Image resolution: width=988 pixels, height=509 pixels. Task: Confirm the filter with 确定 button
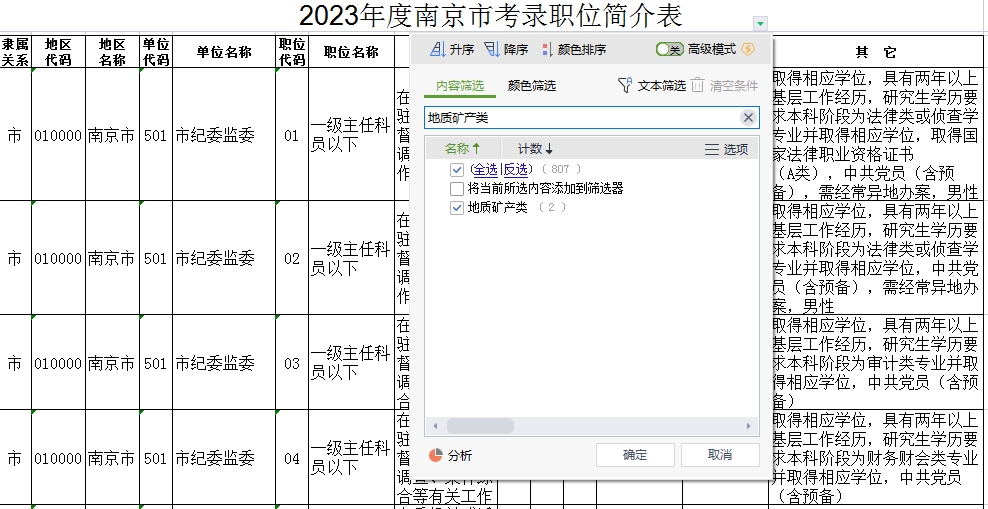point(635,455)
